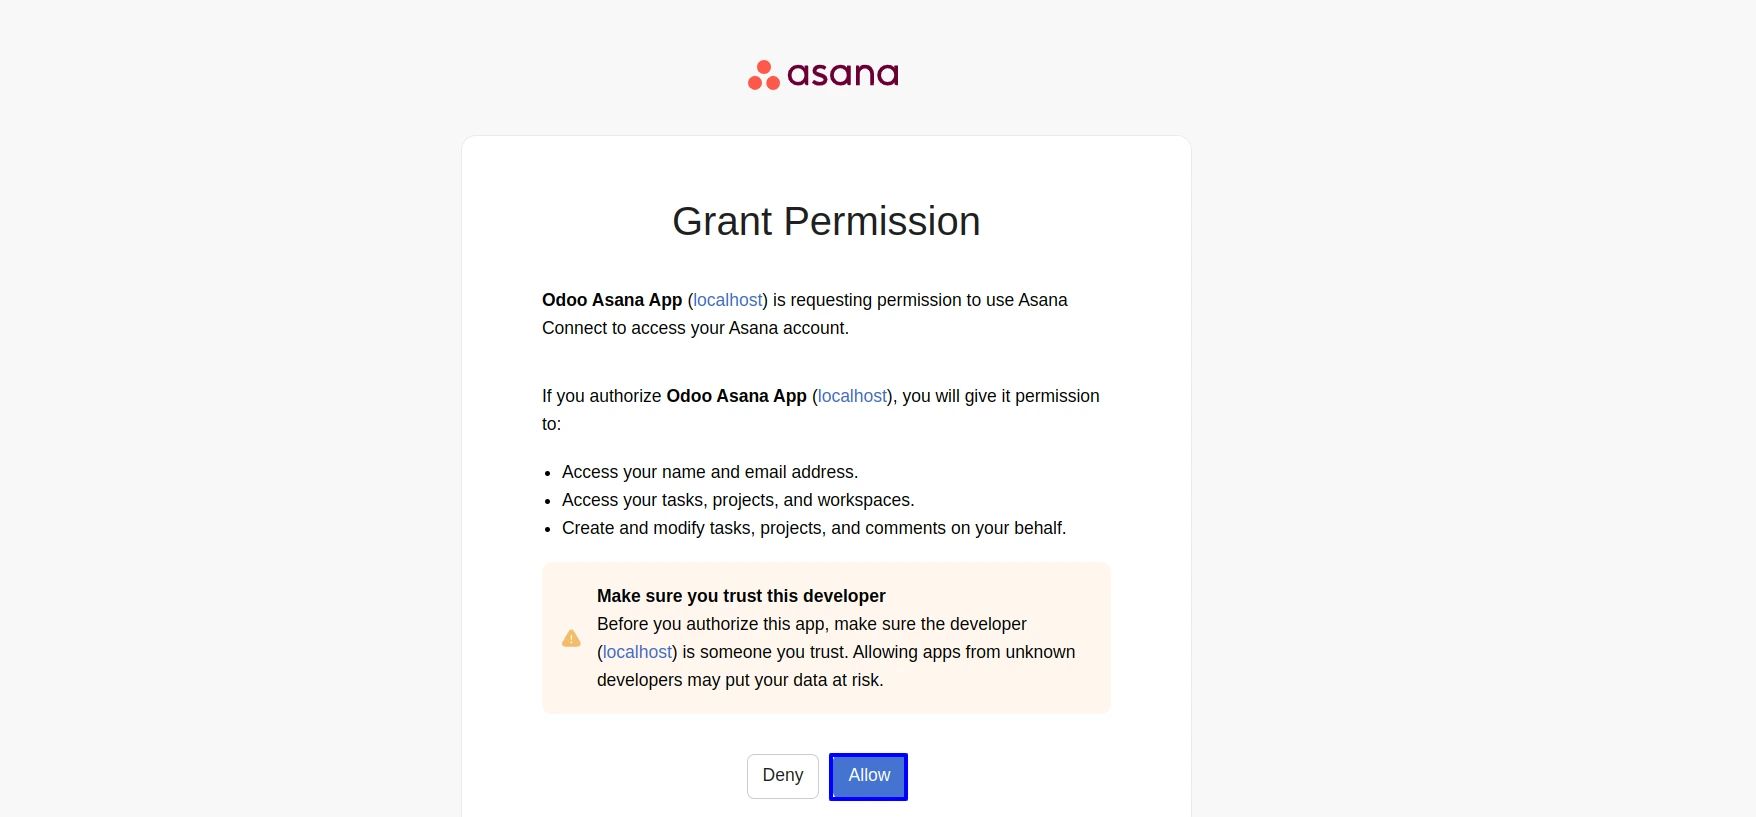Open localhost link after "If you authorize"
This screenshot has width=1756, height=817.
(x=852, y=396)
